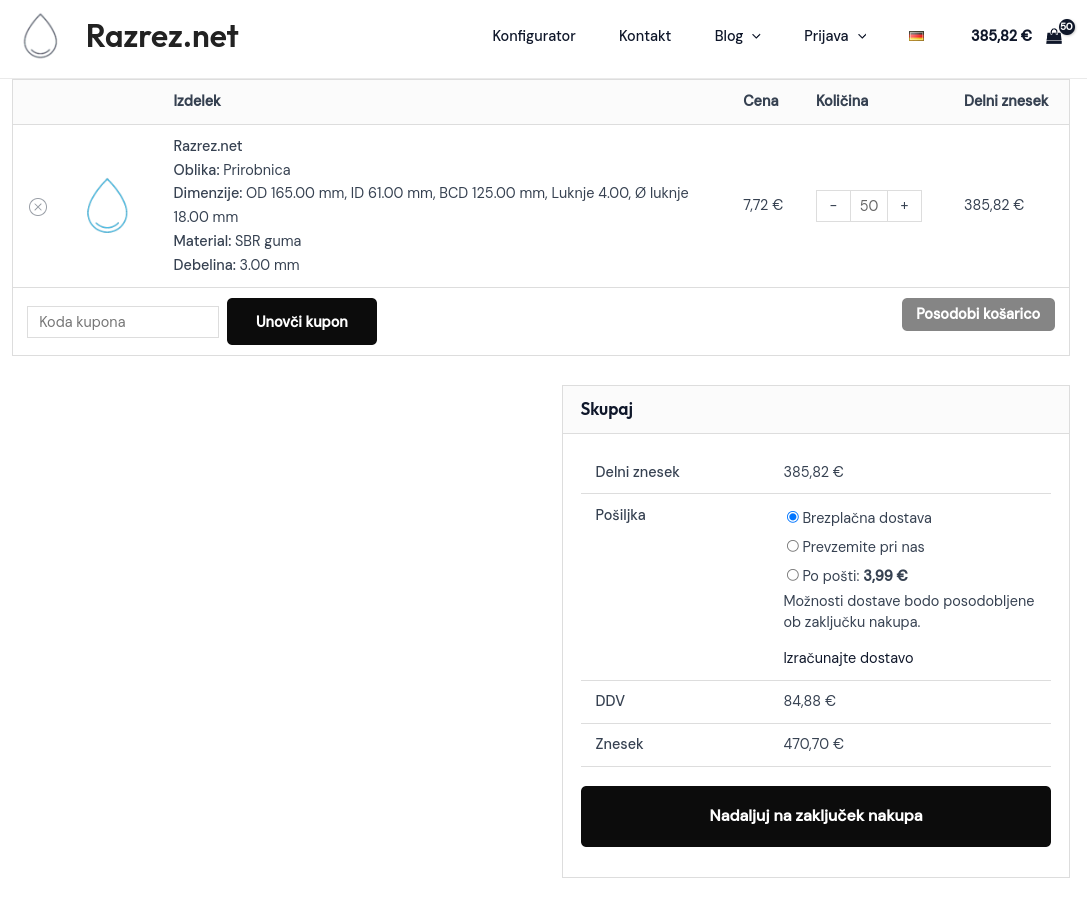Screen dimensions: 1087x903
Task: Open the Kontakt menu item
Action: (x=645, y=36)
